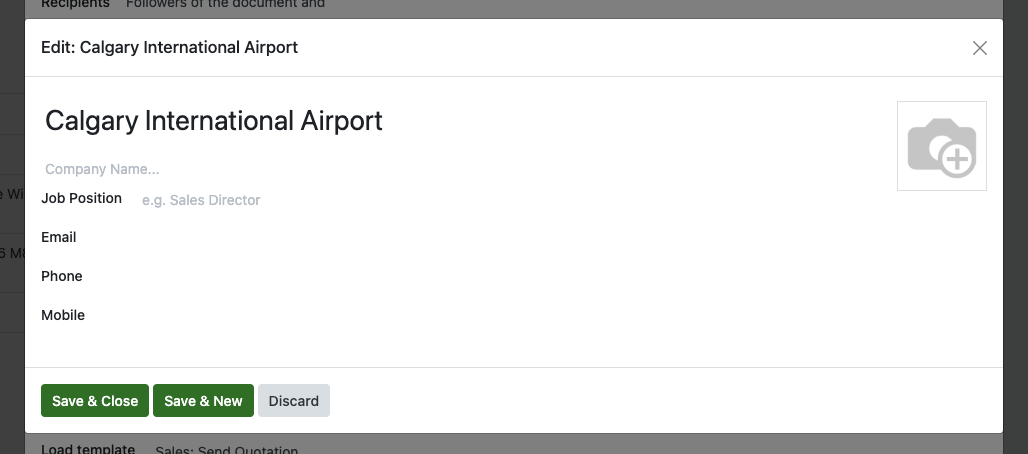This screenshot has height=454, width=1028.
Task: Click the Followers of the document text
Action: pos(225,5)
